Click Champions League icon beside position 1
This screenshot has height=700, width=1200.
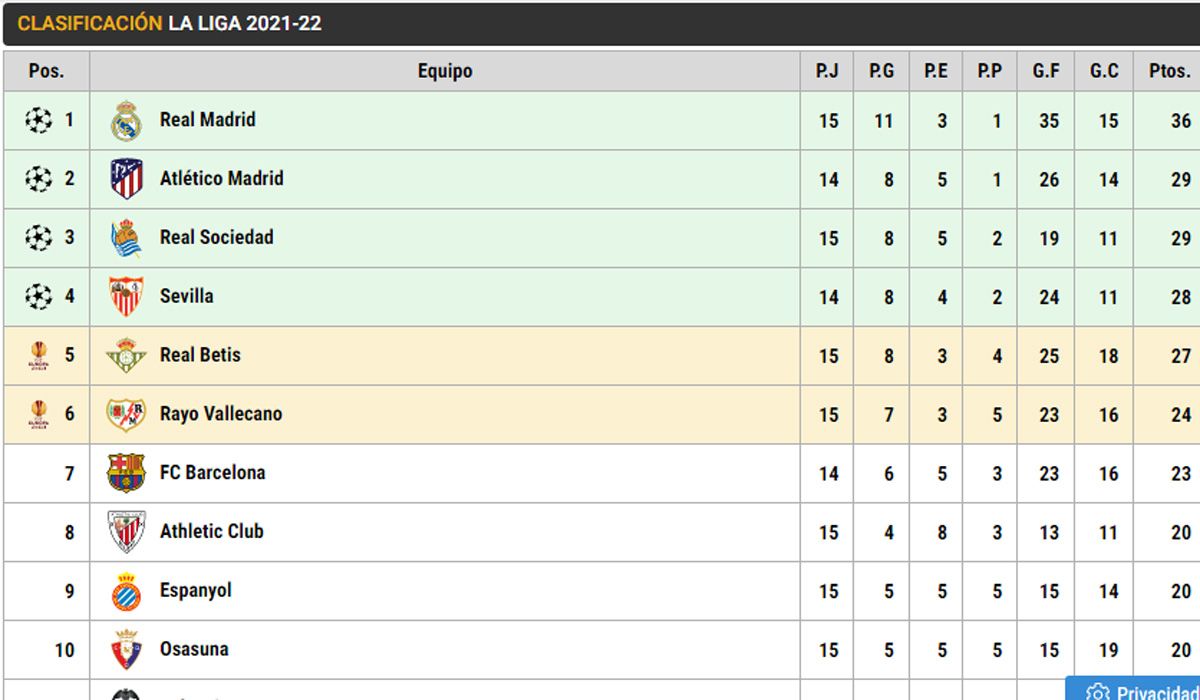[38, 121]
